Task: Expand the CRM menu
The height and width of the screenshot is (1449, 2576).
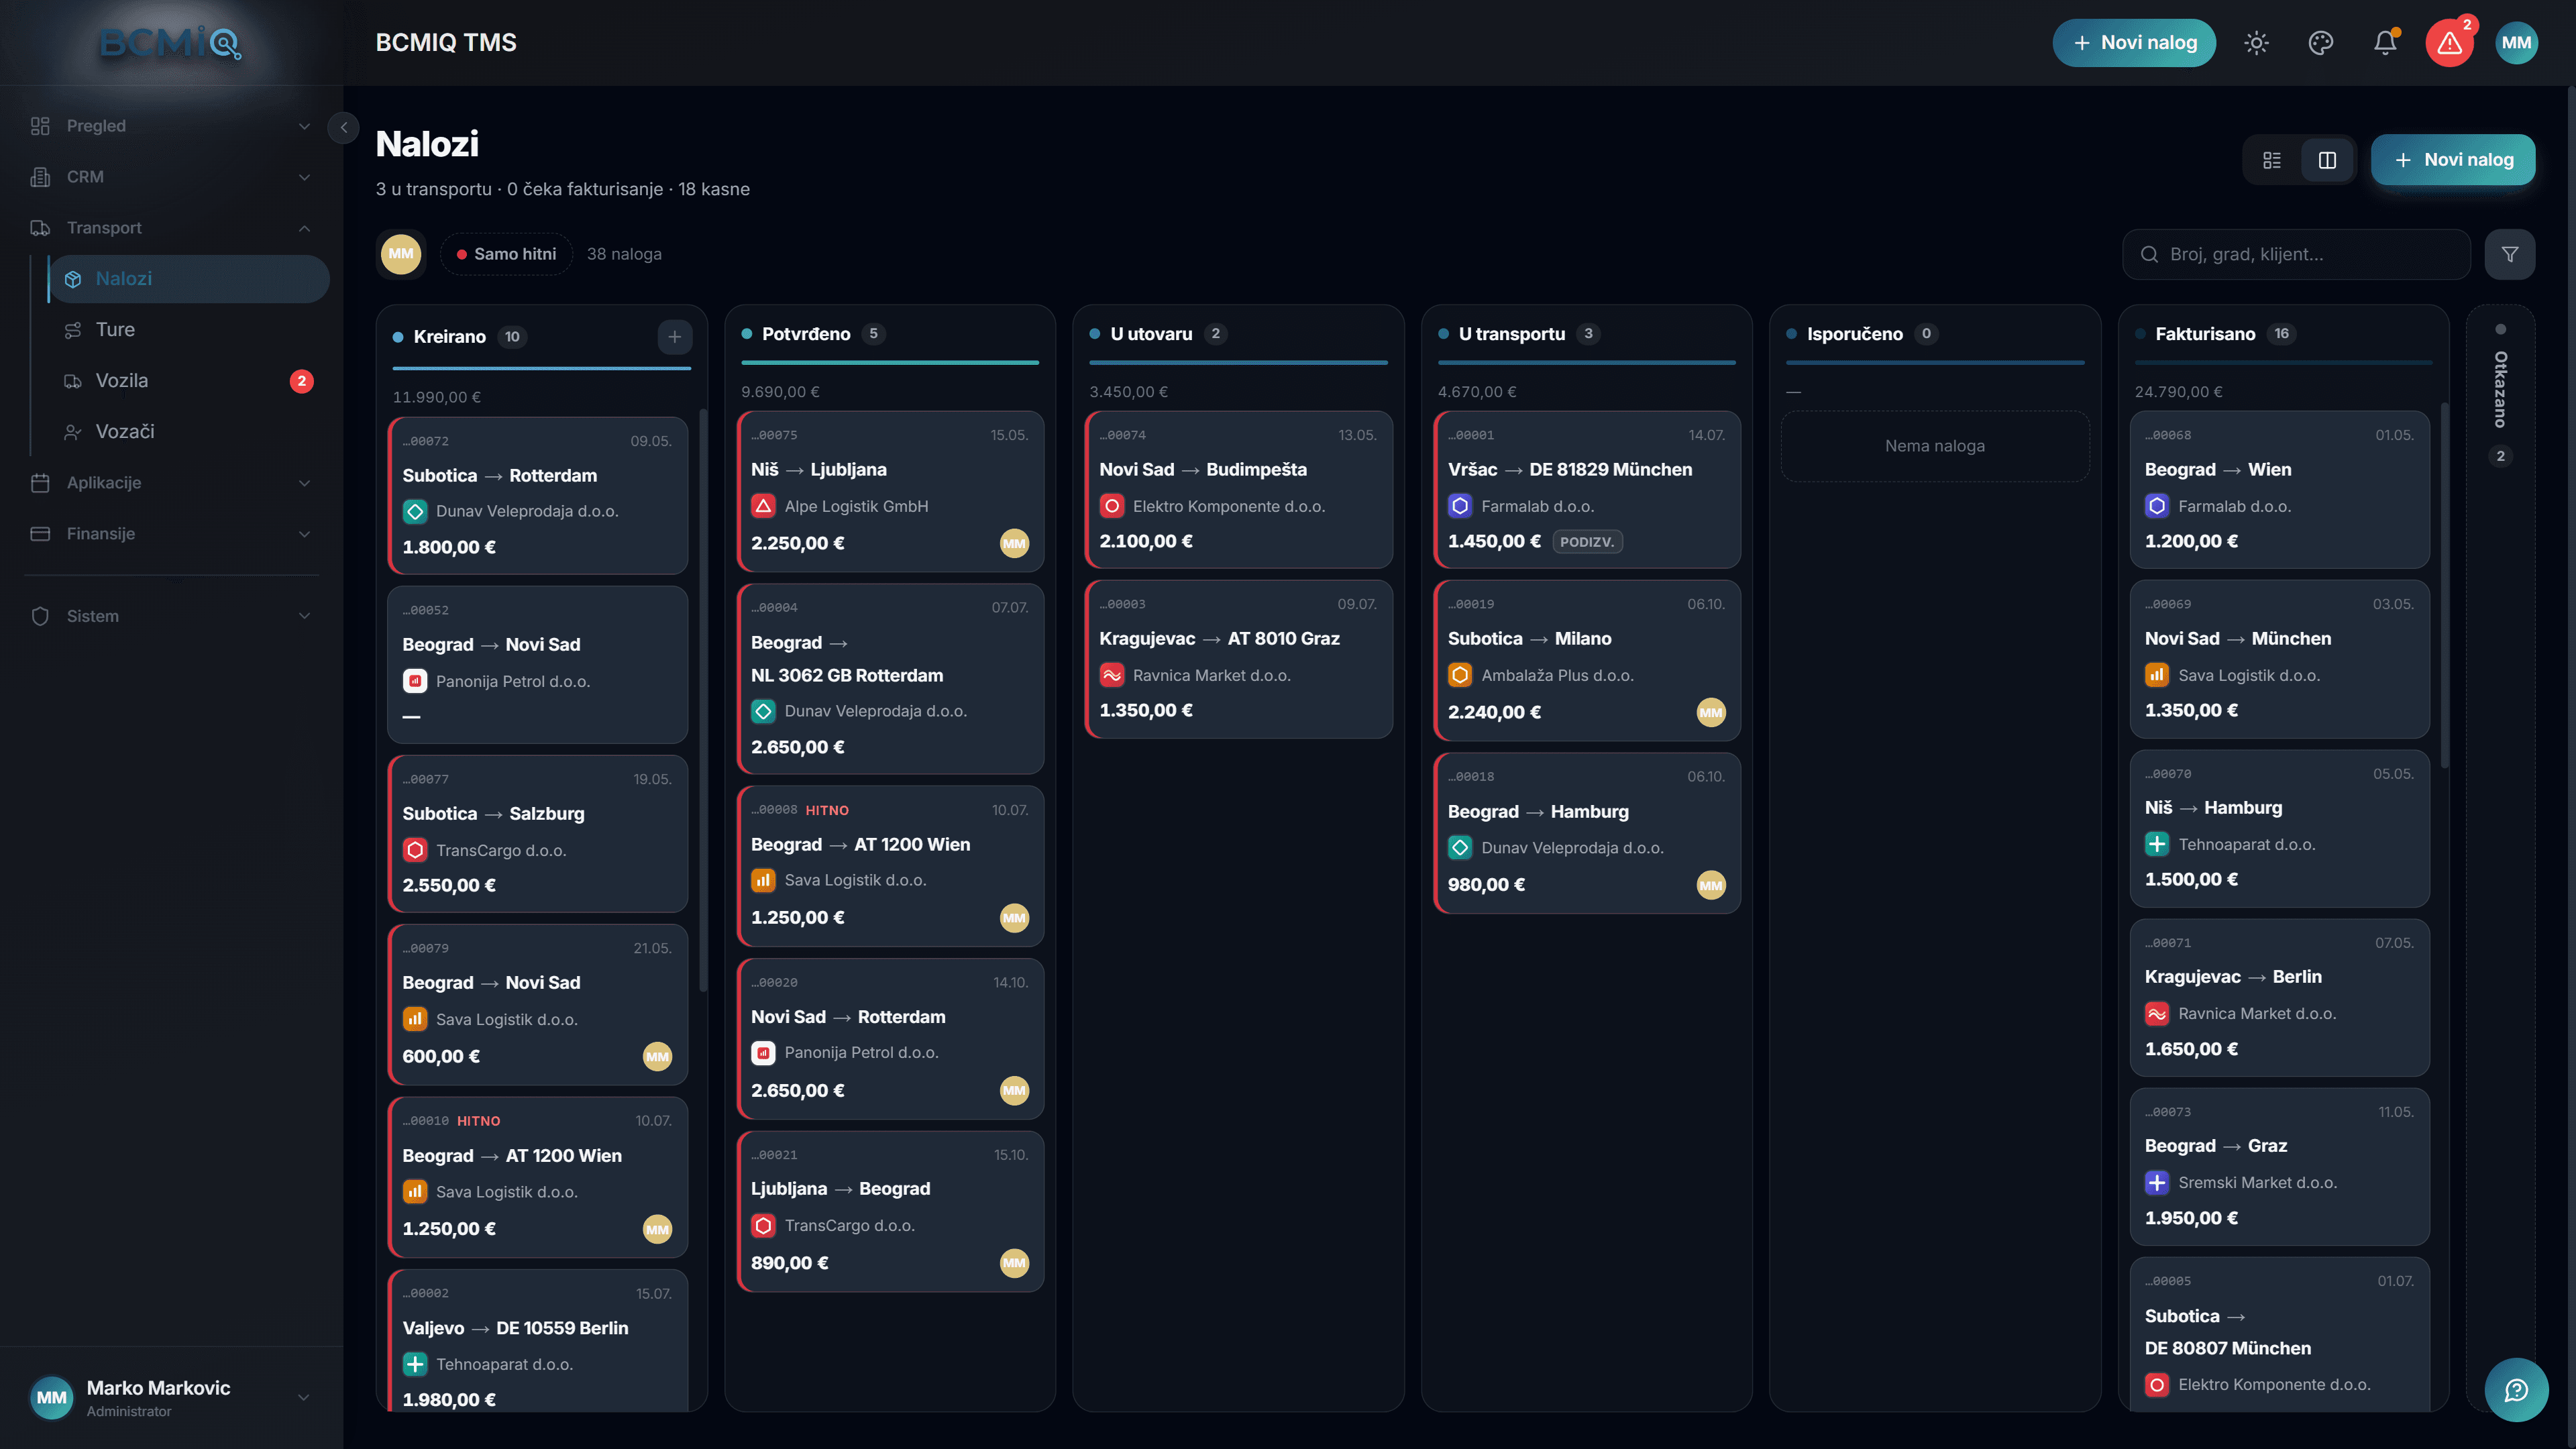Action: (x=171, y=177)
